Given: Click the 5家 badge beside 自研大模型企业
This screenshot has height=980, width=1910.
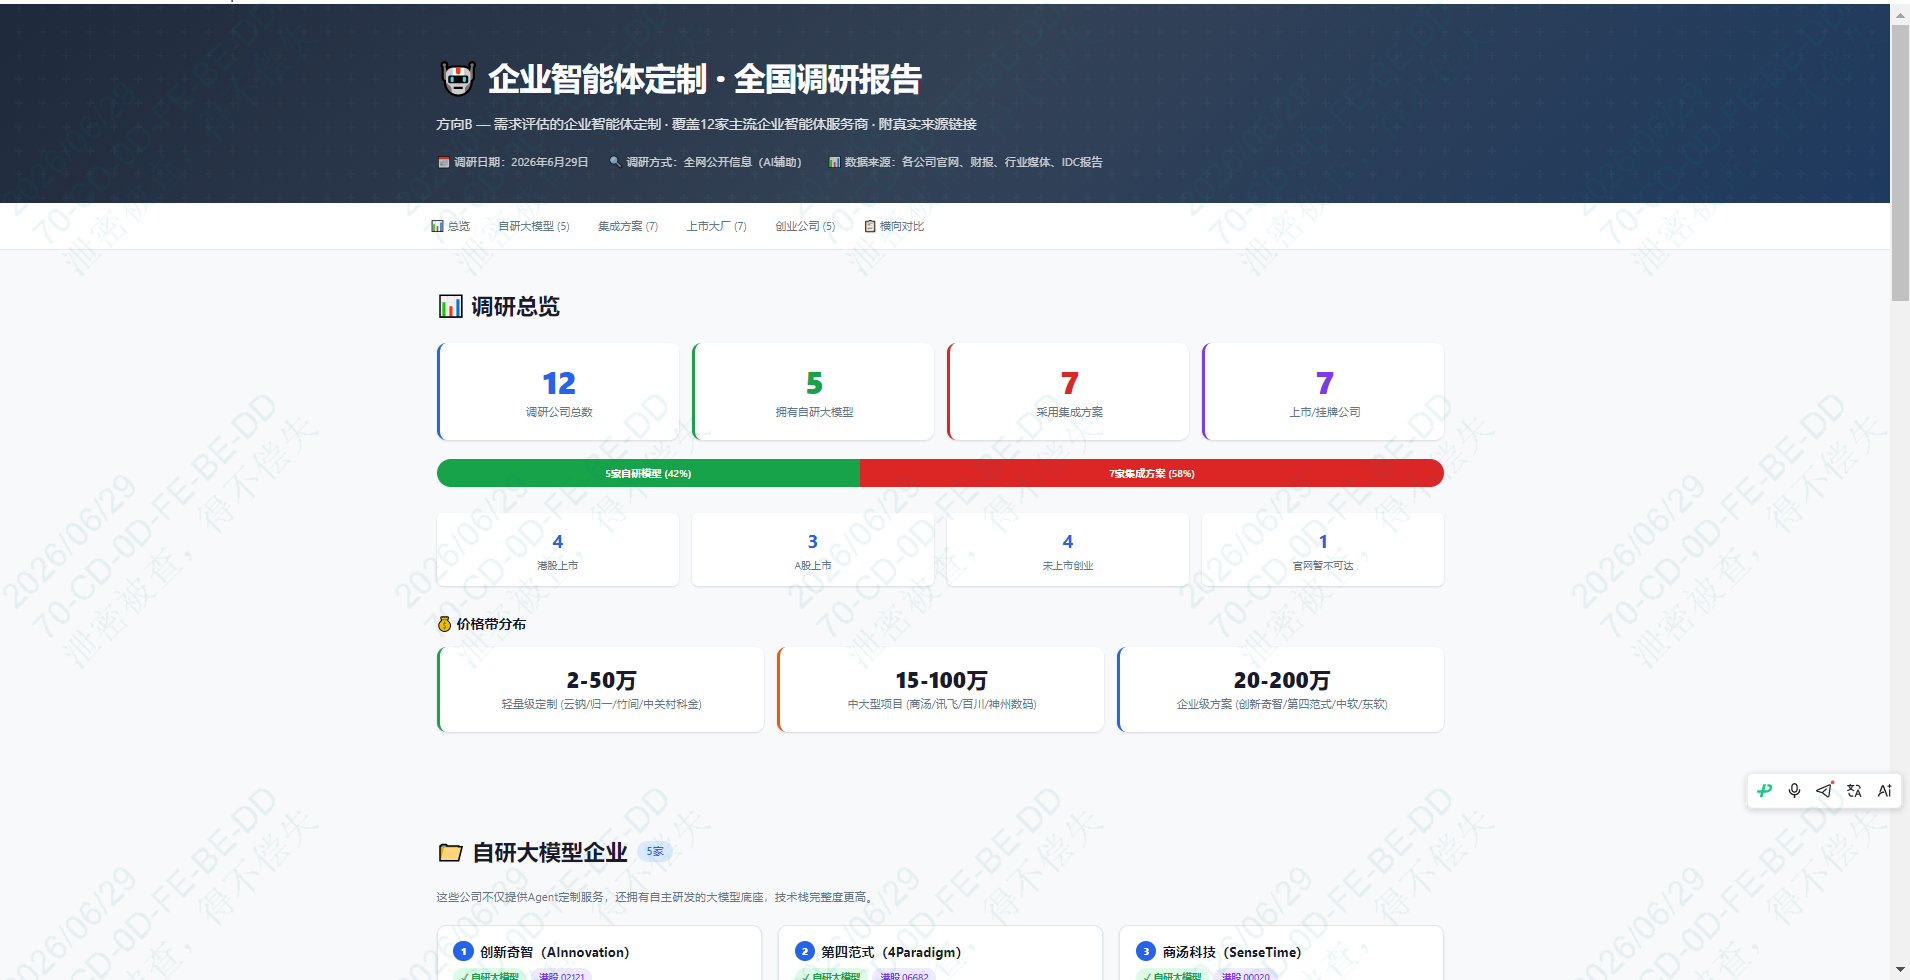Looking at the screenshot, I should point(655,852).
